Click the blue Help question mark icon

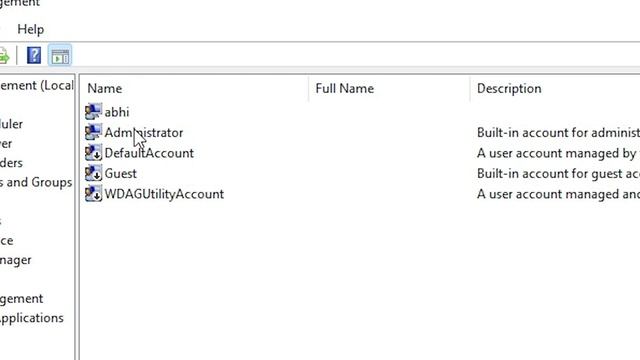coord(34,55)
